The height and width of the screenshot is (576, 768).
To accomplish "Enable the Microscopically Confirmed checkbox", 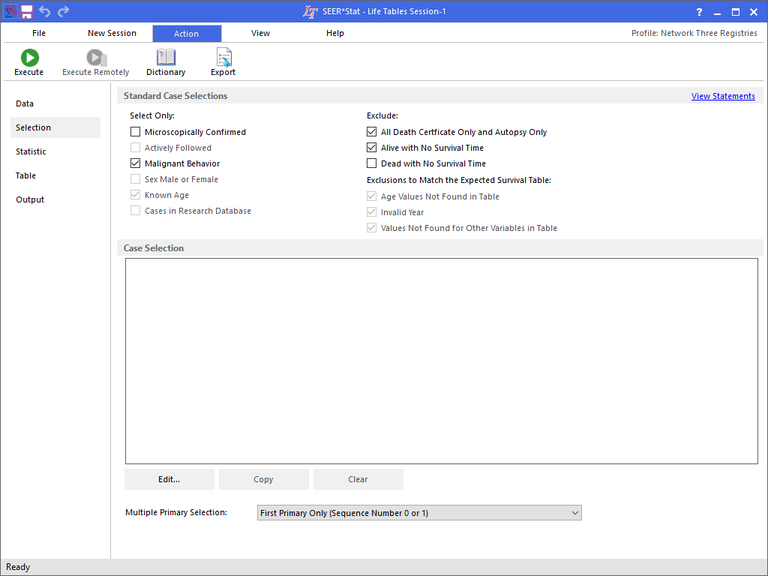I will [x=135, y=132].
